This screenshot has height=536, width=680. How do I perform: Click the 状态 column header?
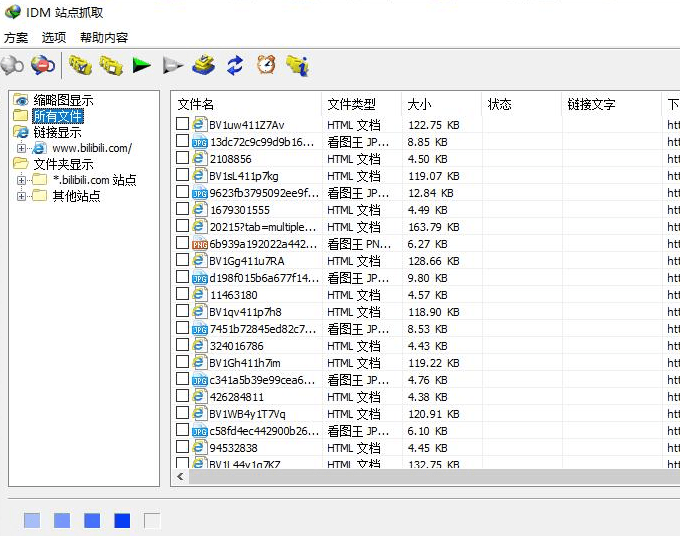tap(522, 104)
